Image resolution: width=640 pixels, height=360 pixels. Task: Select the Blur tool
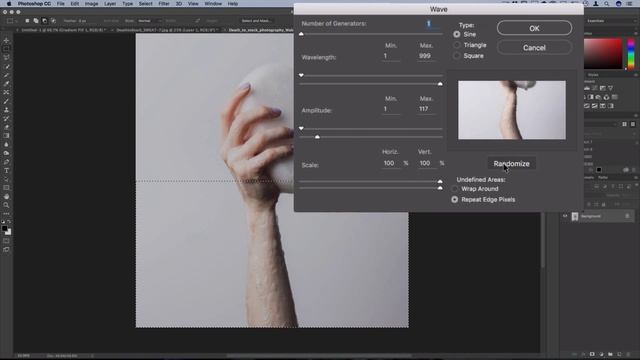(x=6, y=144)
